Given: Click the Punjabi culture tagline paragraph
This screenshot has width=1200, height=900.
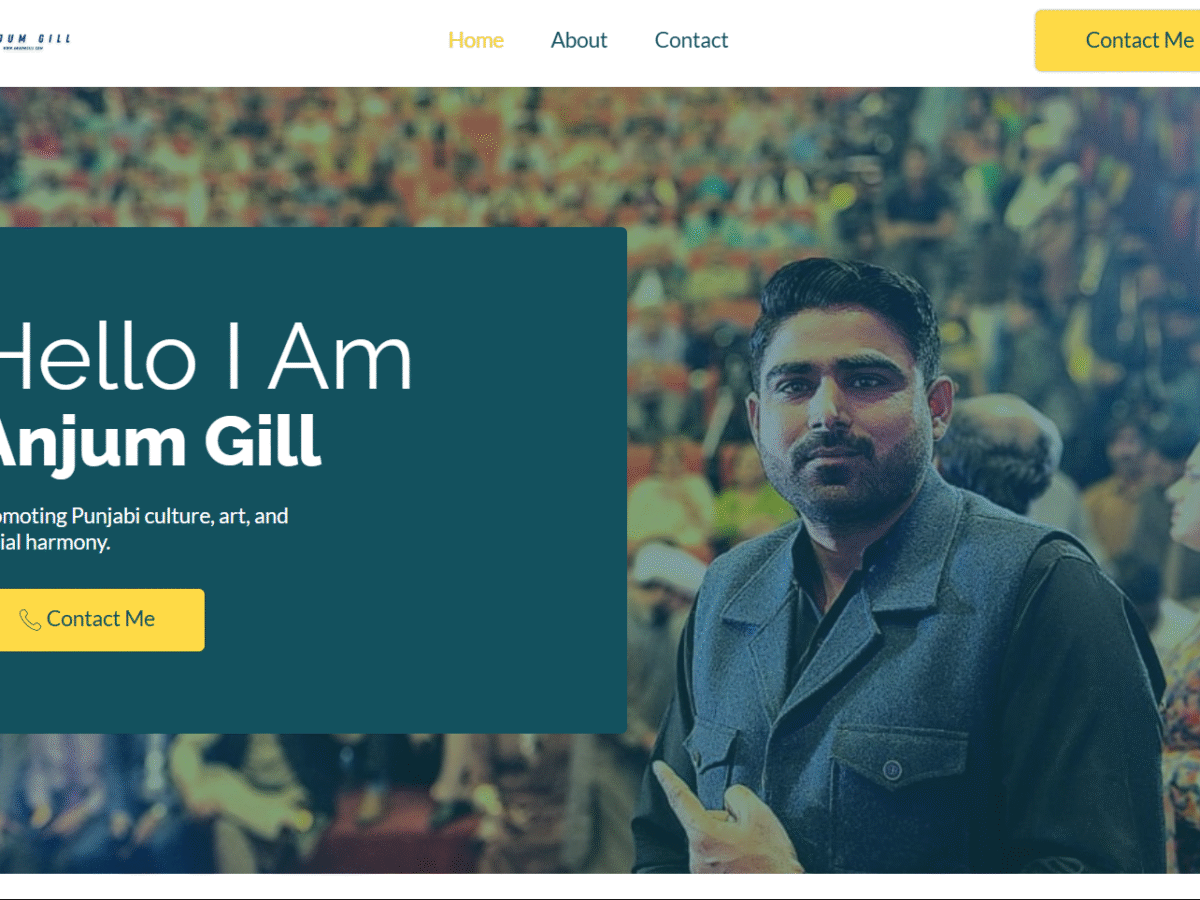Looking at the screenshot, I should (144, 530).
